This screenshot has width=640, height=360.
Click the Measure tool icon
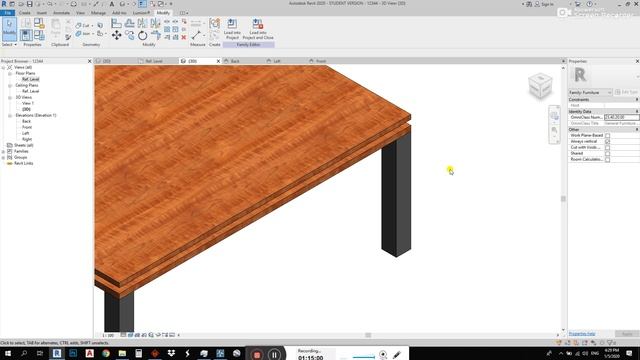tap(196, 36)
